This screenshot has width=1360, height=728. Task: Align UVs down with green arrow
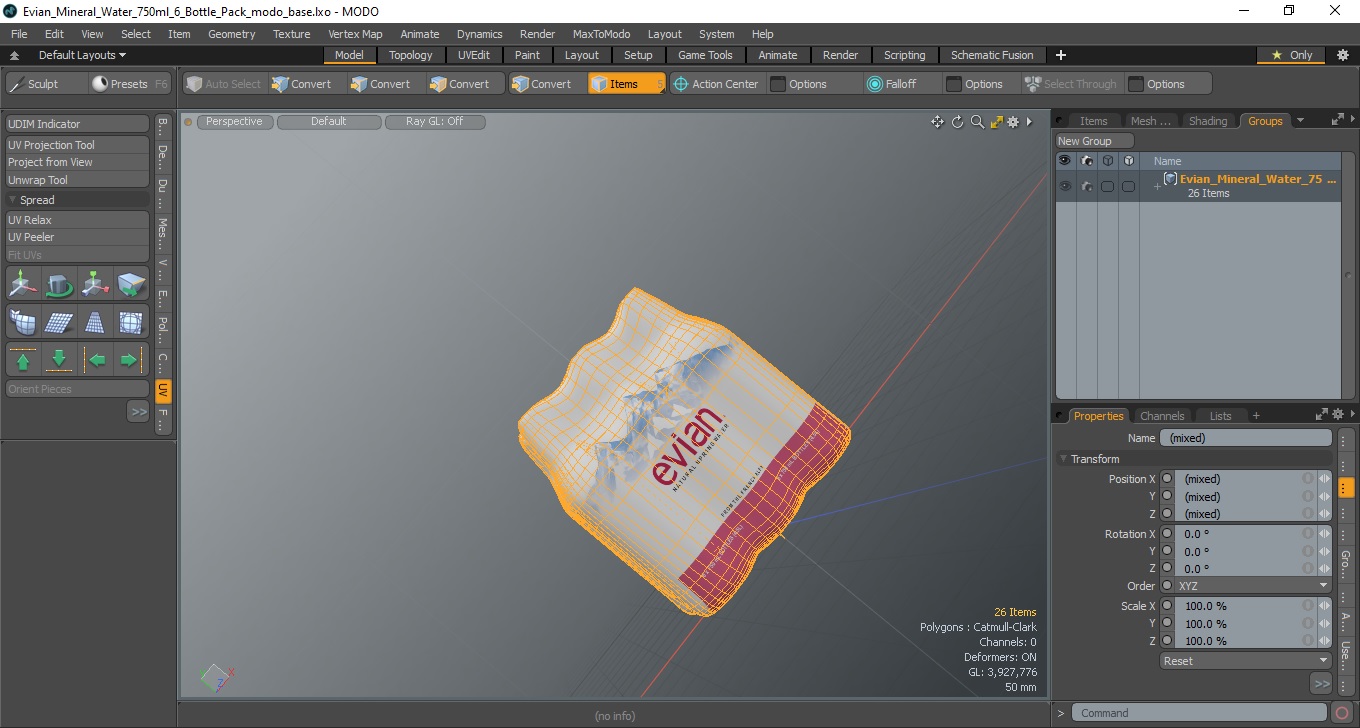tap(59, 359)
